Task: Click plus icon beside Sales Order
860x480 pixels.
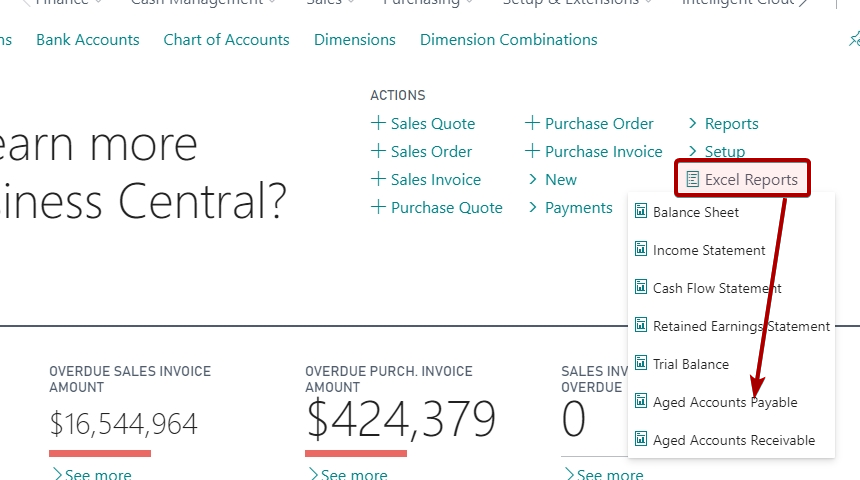Action: (x=378, y=150)
